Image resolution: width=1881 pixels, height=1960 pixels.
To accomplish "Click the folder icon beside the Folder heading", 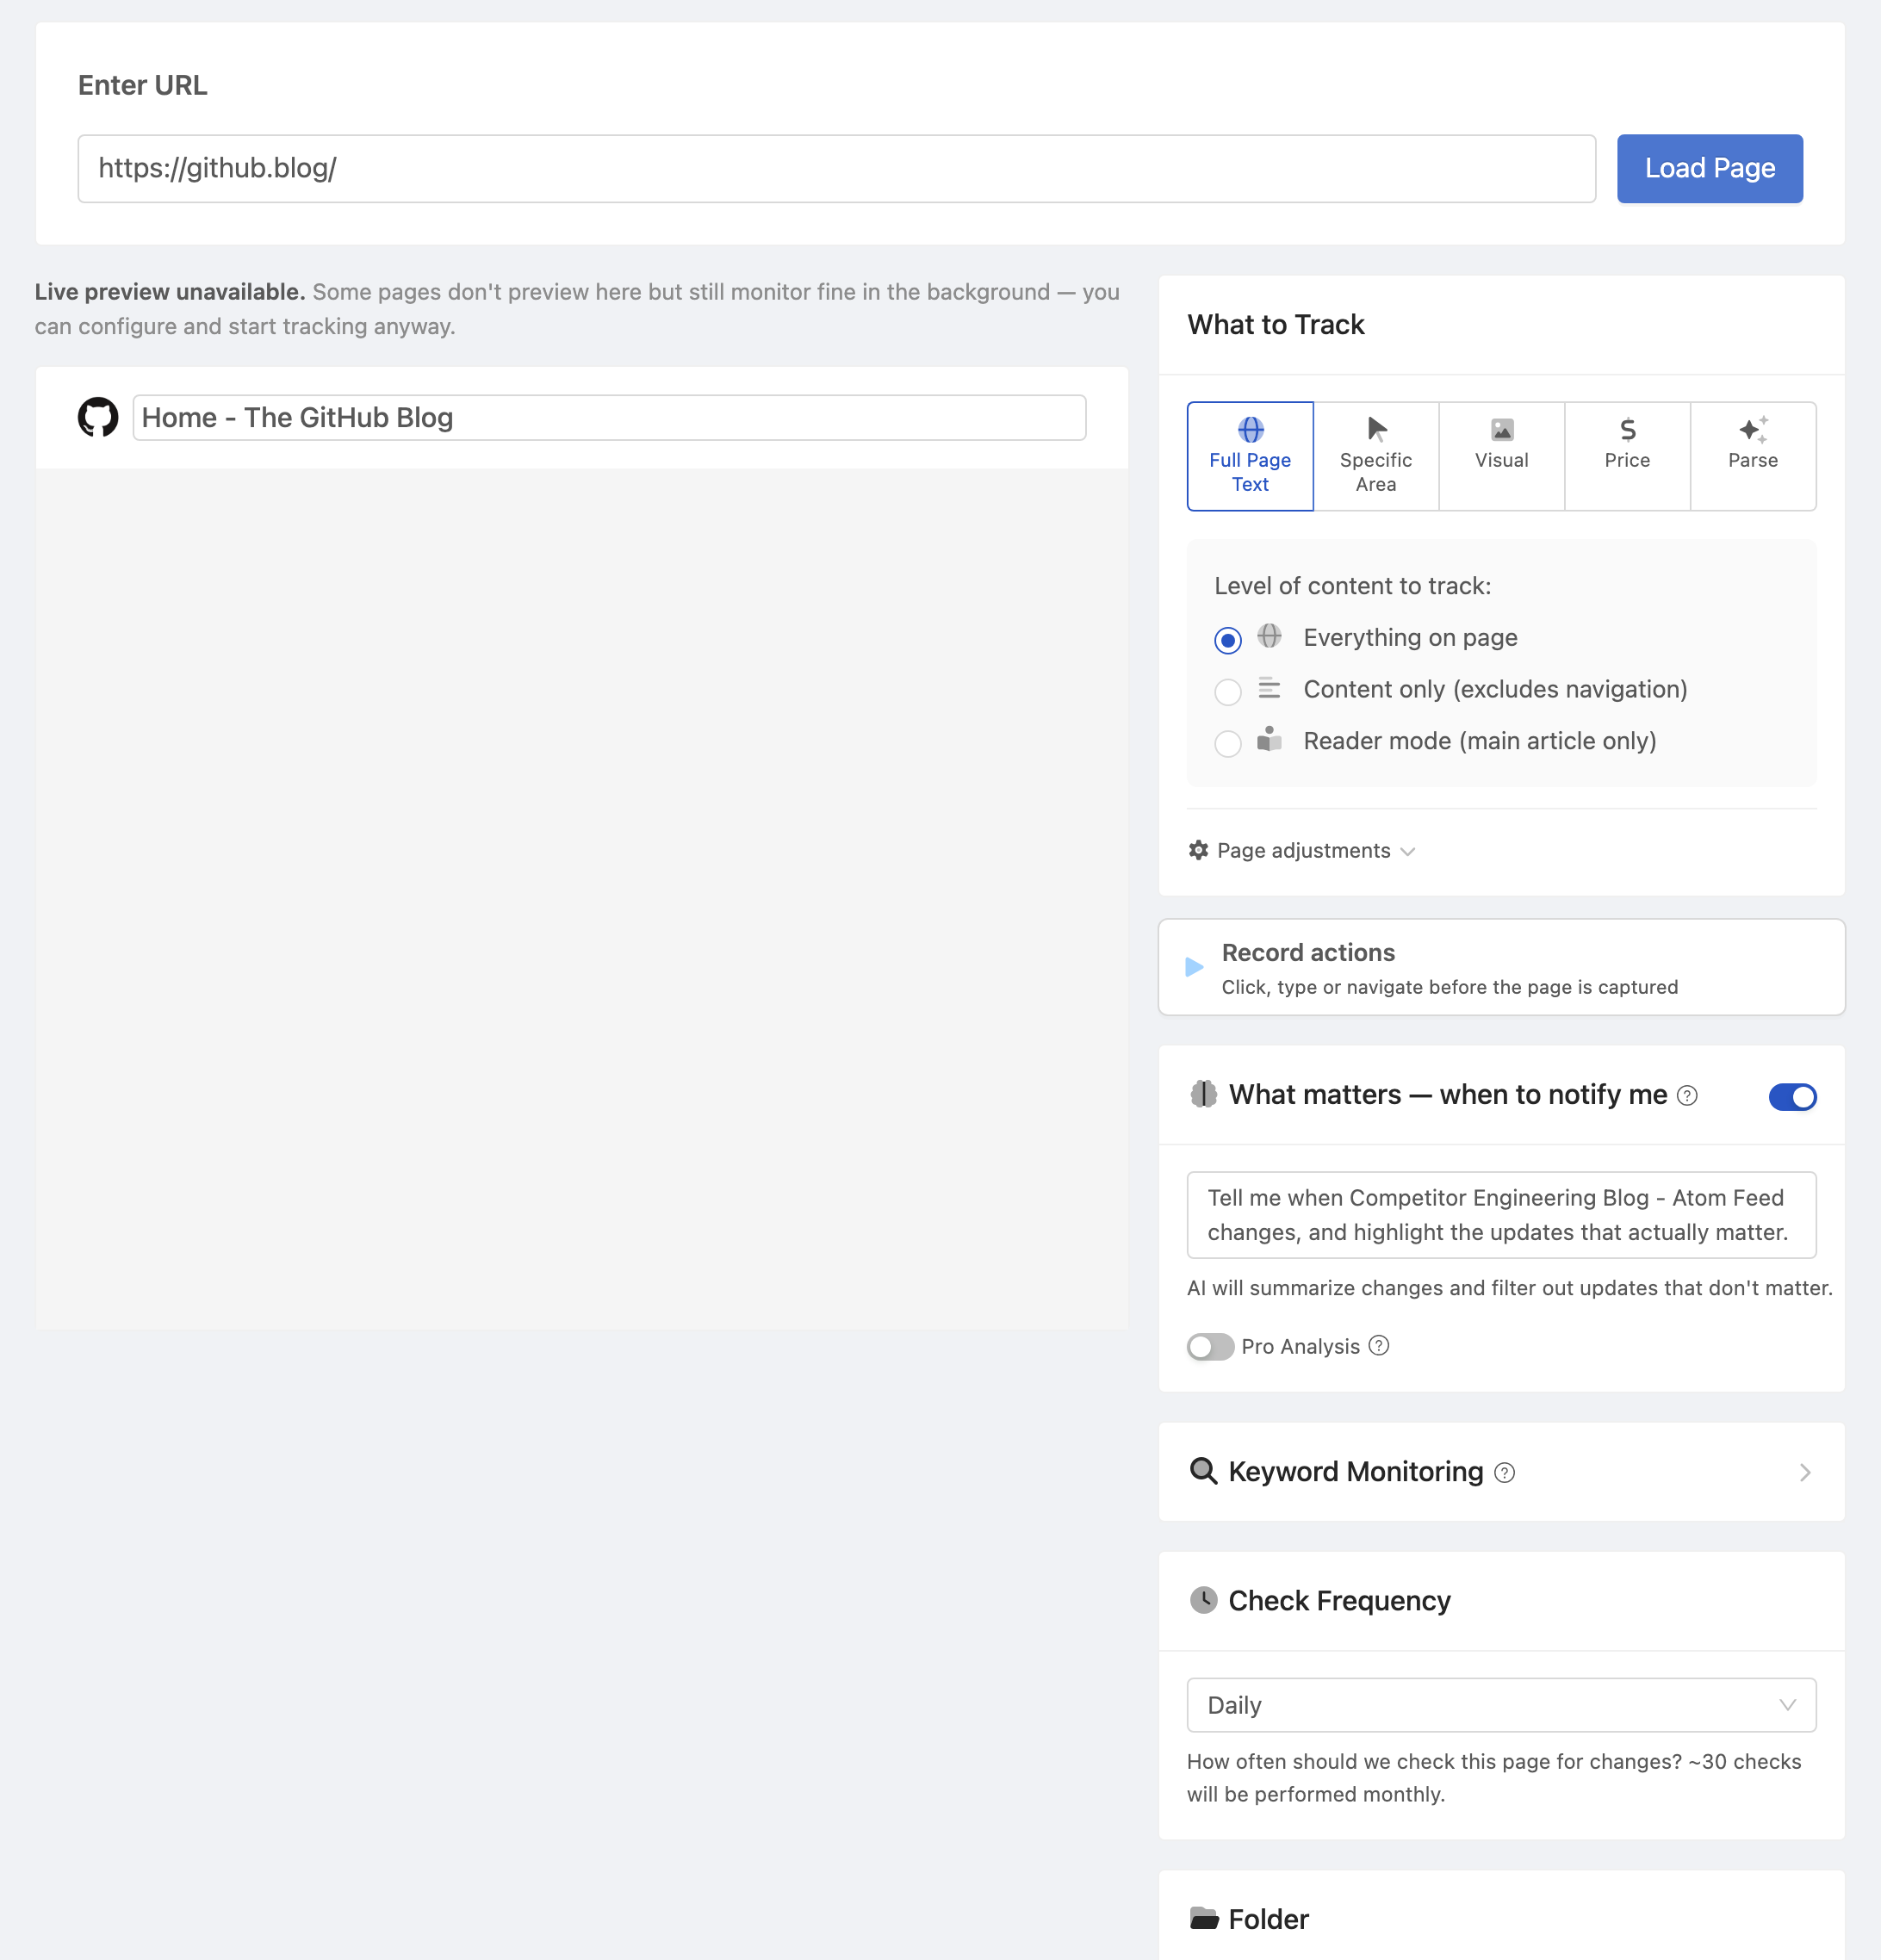I will coord(1204,1918).
